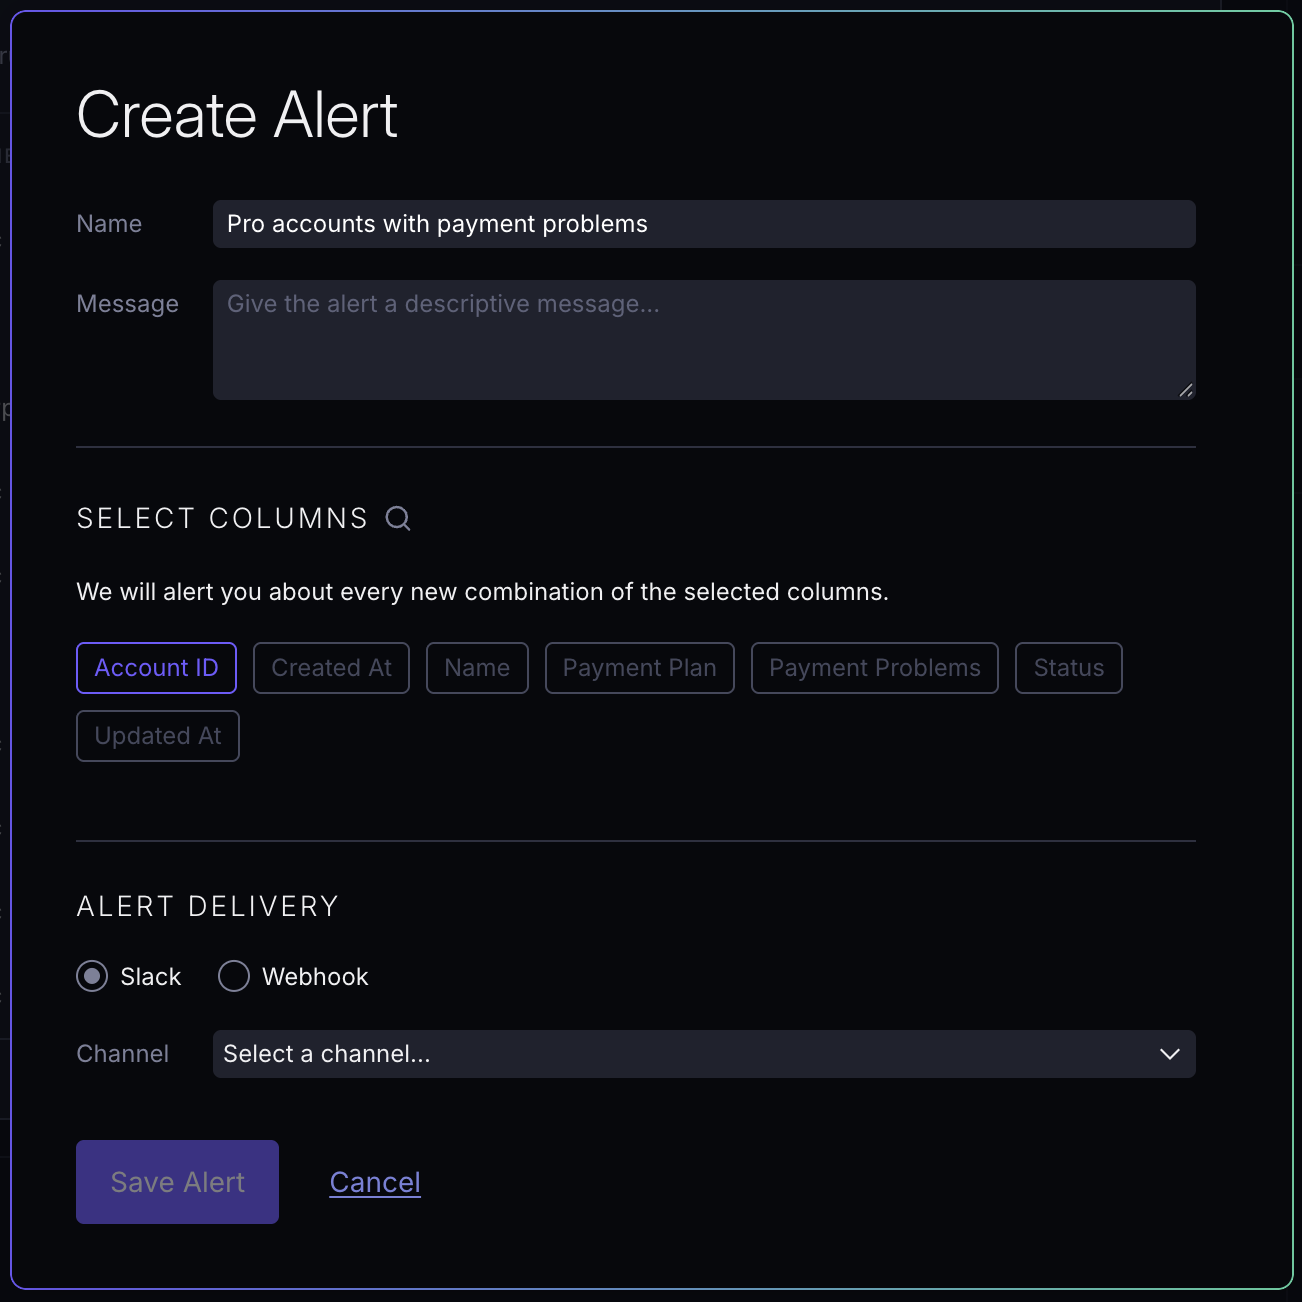Click the Channel field label

(x=123, y=1054)
